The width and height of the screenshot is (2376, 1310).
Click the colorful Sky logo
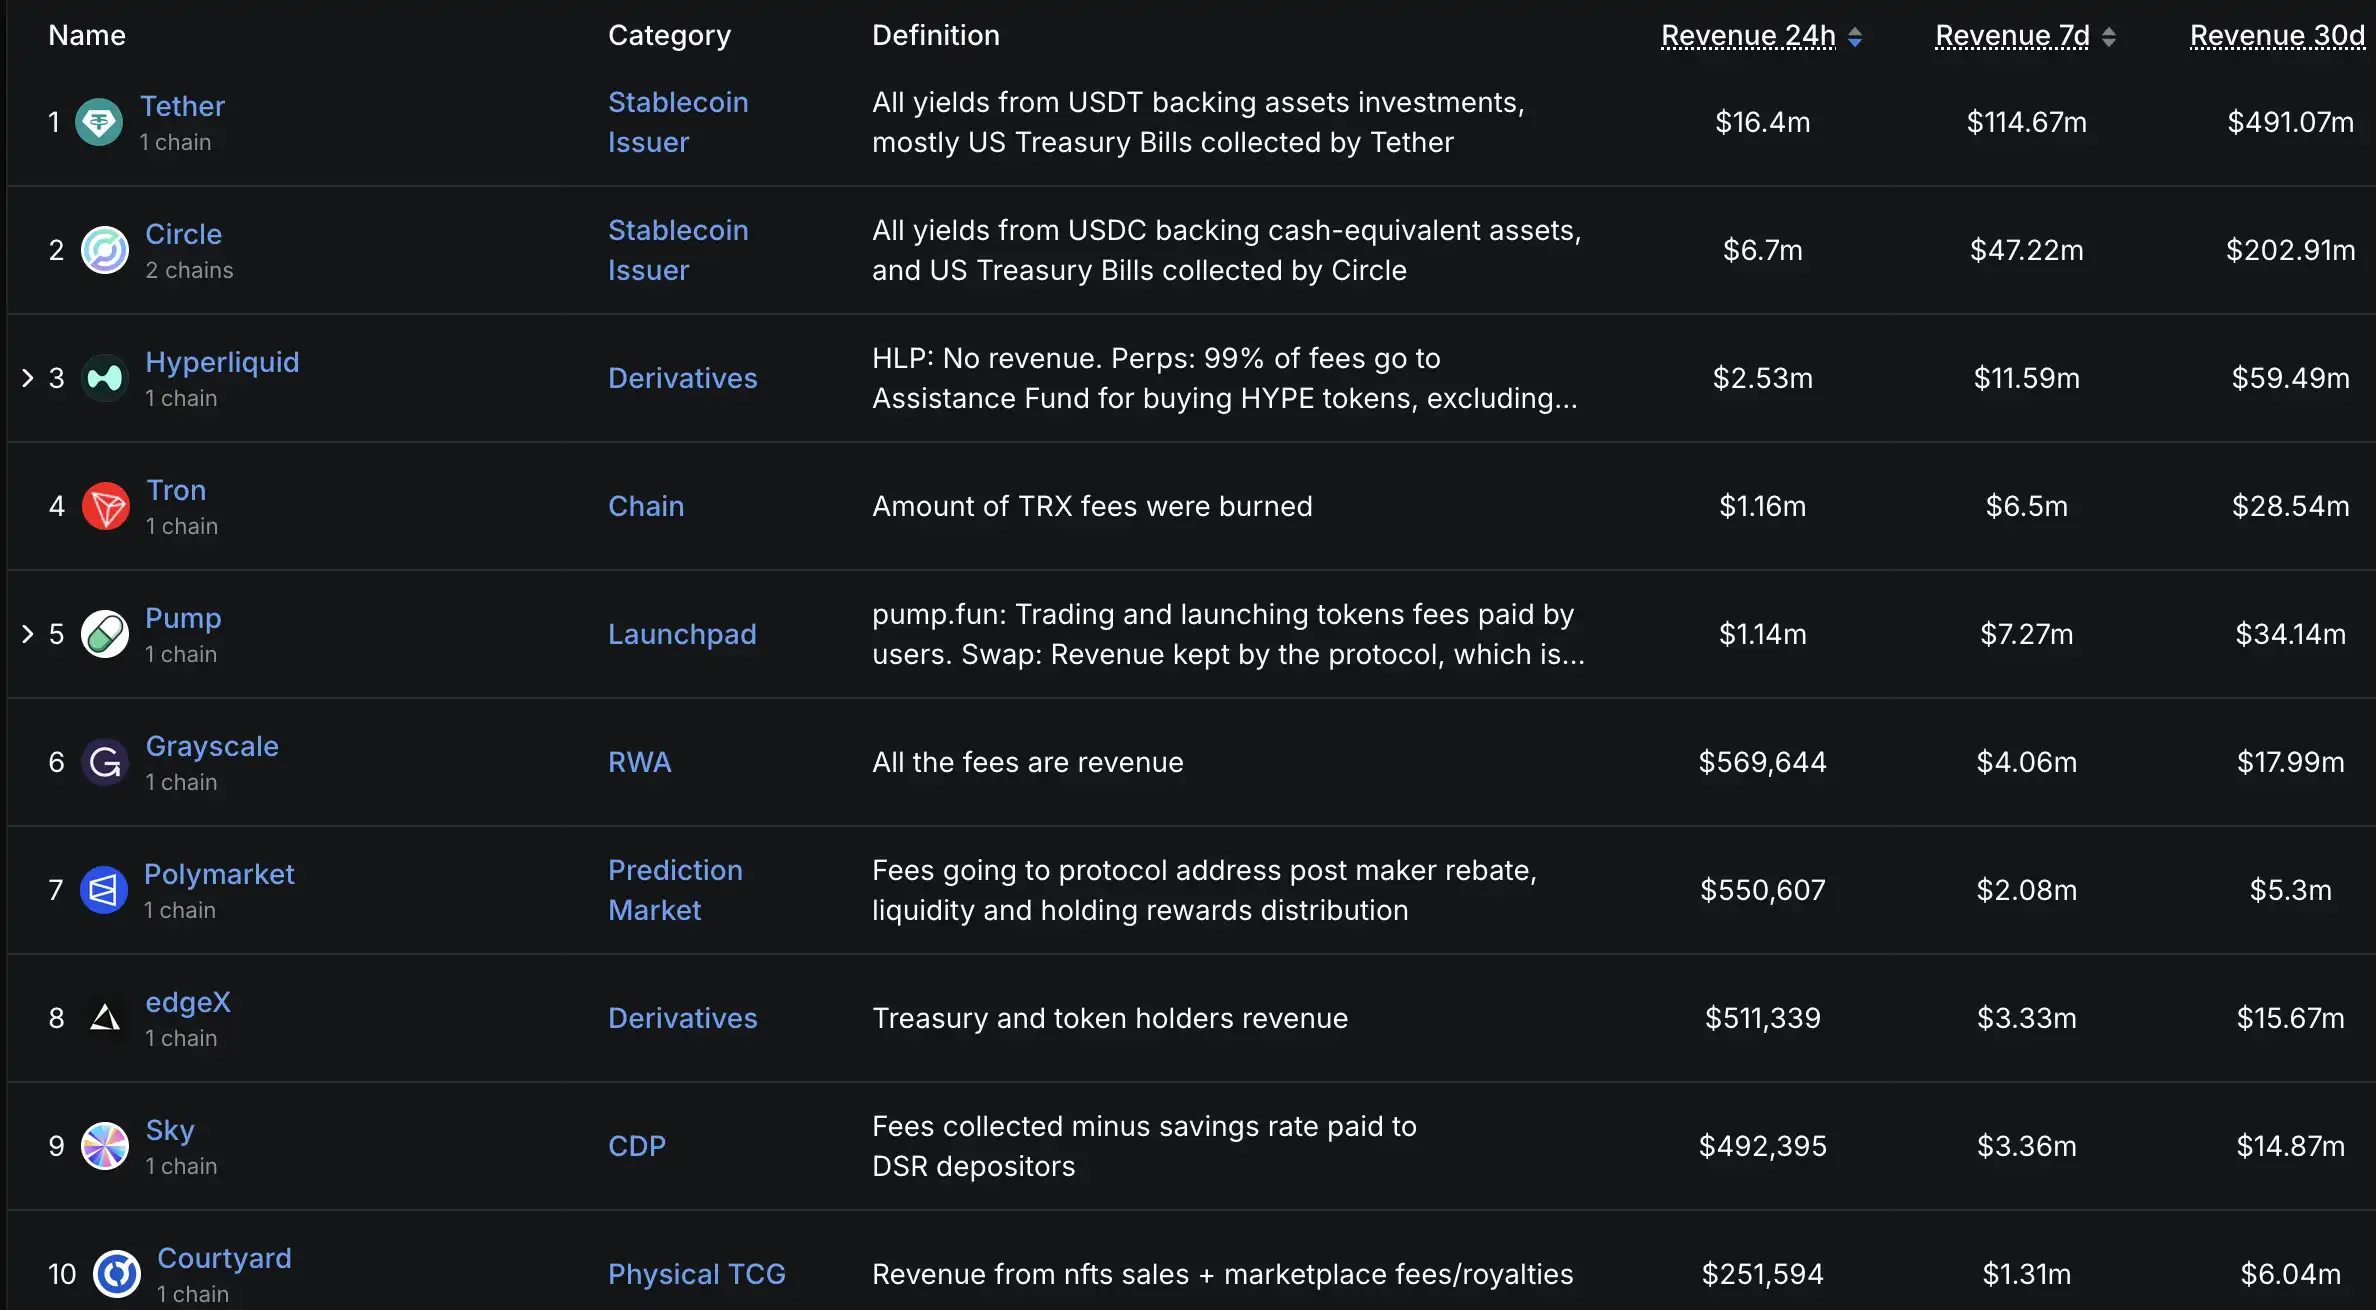pos(105,1146)
